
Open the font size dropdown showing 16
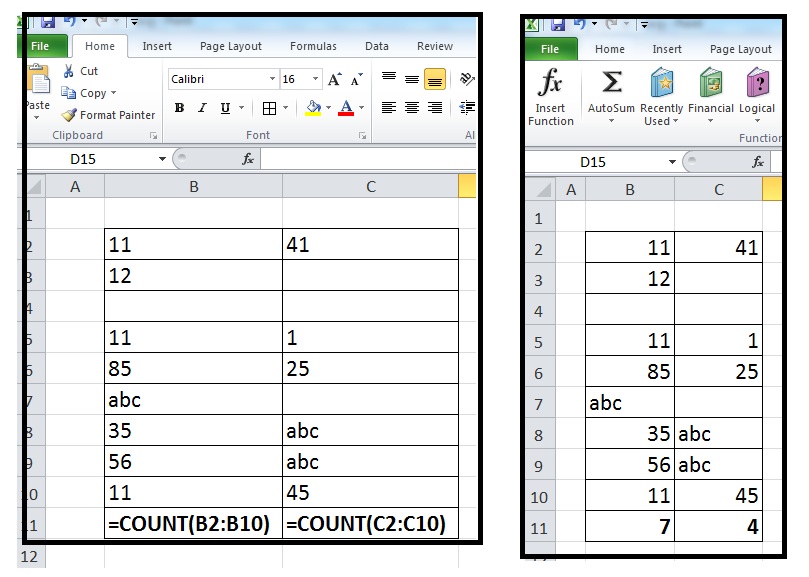click(314, 79)
